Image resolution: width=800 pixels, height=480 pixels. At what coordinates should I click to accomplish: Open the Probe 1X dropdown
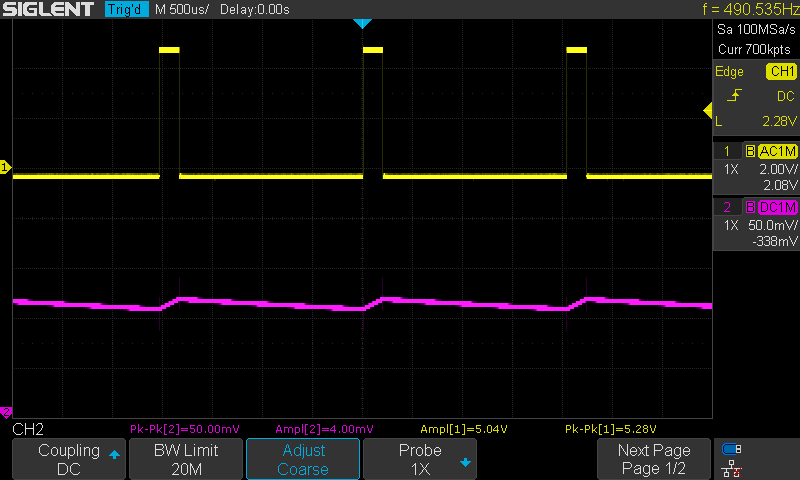(x=420, y=459)
